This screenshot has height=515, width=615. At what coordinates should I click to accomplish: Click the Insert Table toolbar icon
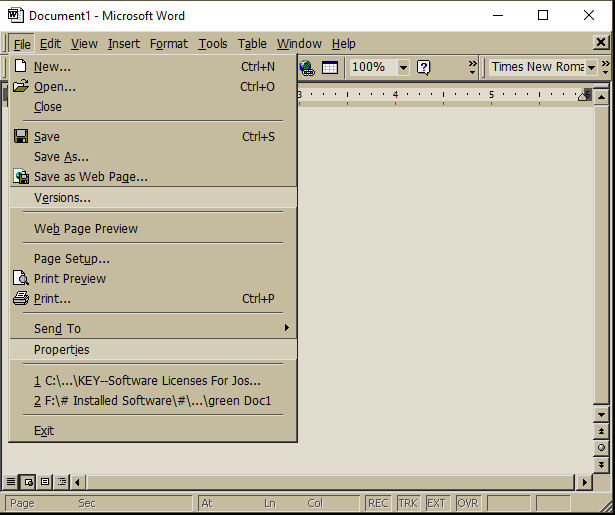[329, 67]
